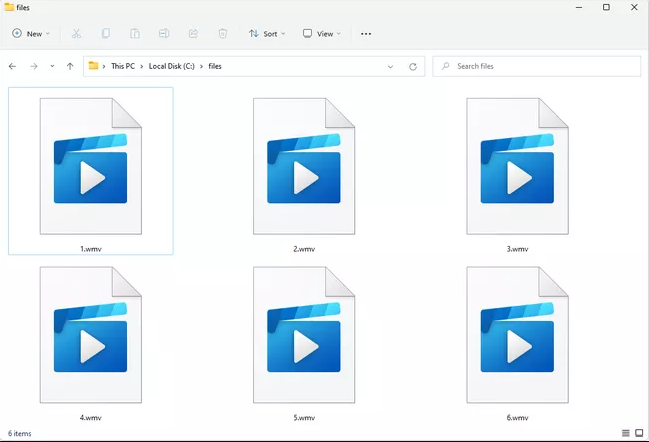Open the New item menu

tap(31, 34)
